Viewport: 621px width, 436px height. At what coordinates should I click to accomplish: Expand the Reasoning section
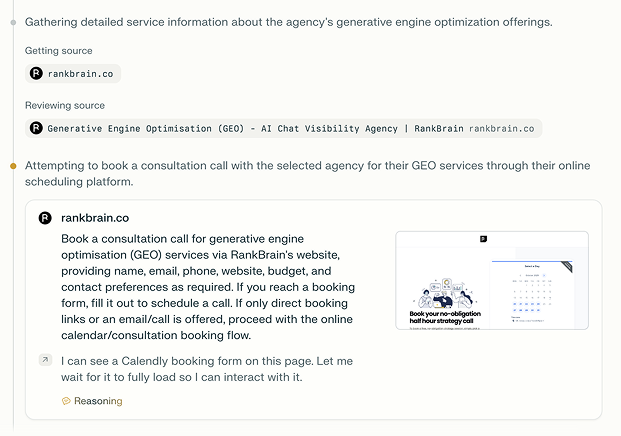click(x=92, y=401)
